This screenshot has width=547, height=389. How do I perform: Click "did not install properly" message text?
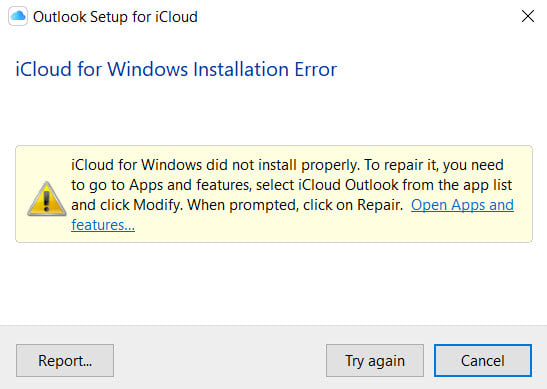pyautogui.click(x=283, y=165)
